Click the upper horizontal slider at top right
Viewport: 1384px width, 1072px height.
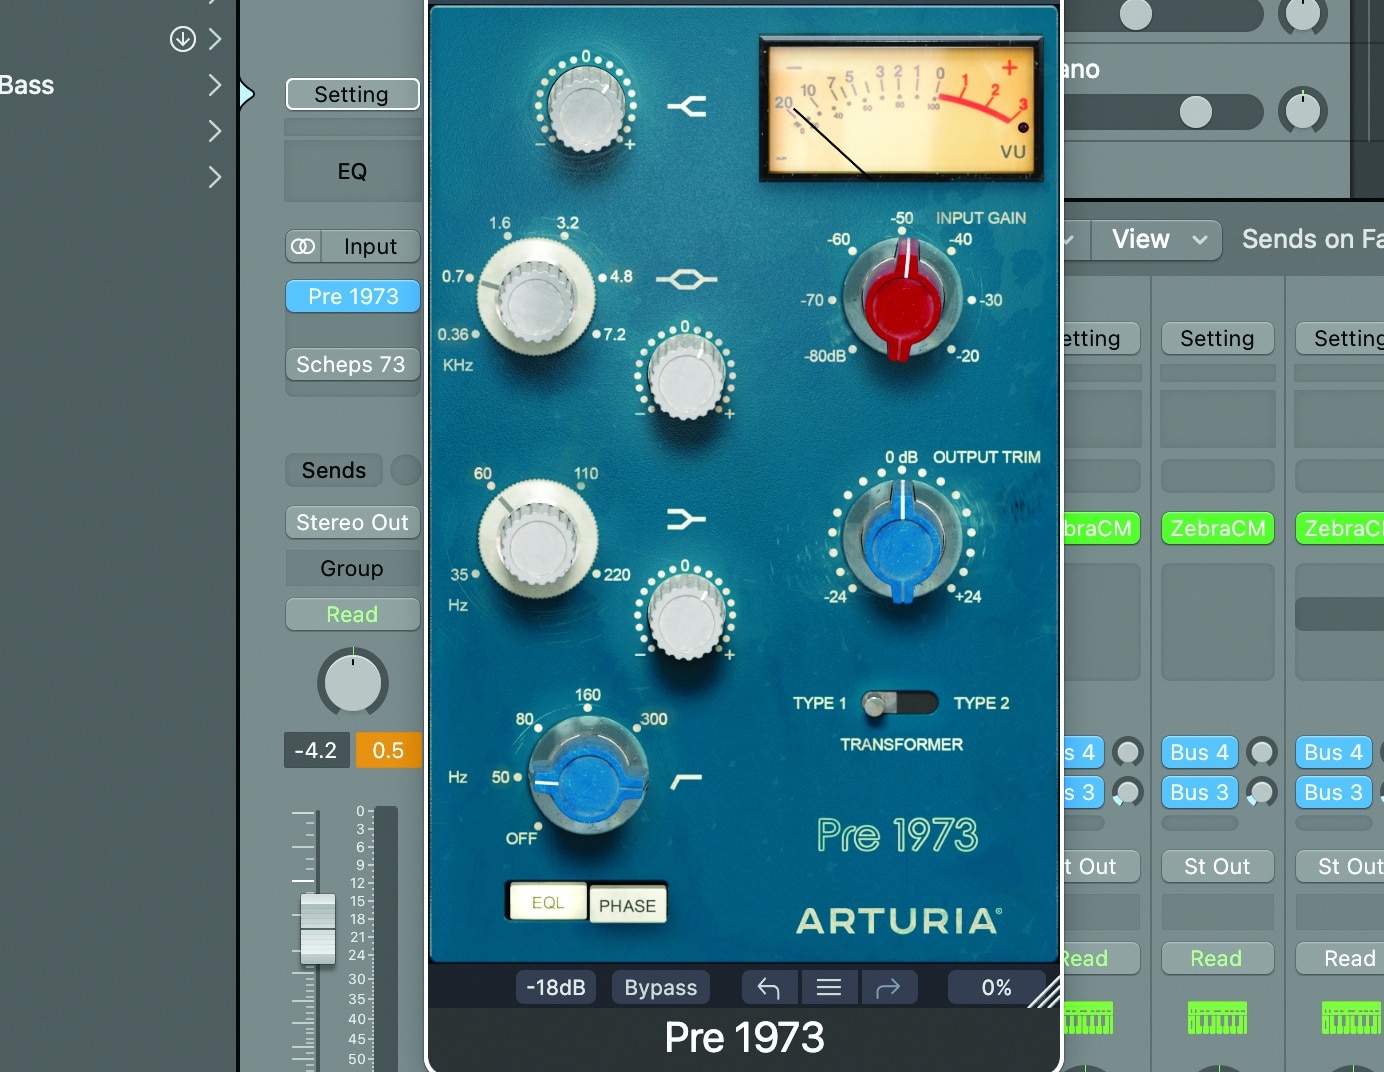point(1164,15)
